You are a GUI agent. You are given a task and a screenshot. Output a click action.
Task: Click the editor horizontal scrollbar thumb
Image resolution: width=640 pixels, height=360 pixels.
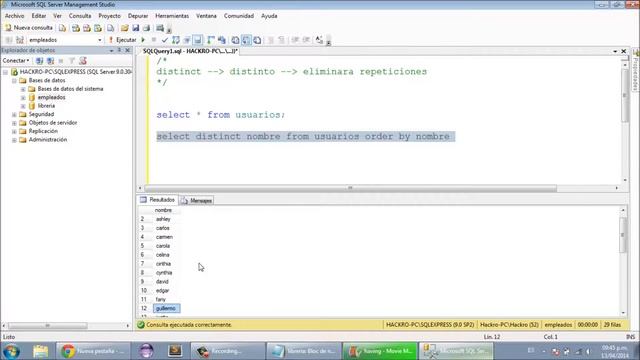pyautogui.click(x=351, y=188)
